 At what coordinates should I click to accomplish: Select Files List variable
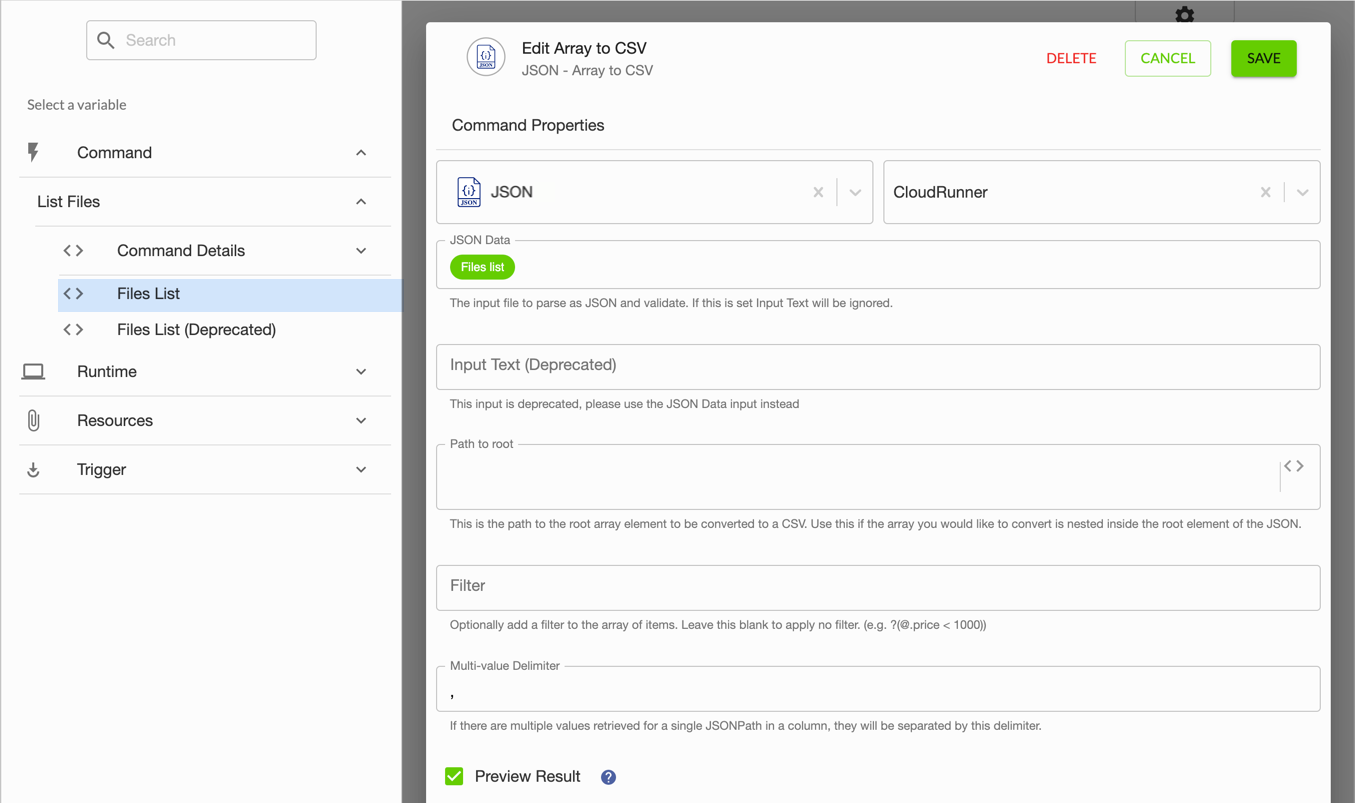point(230,294)
